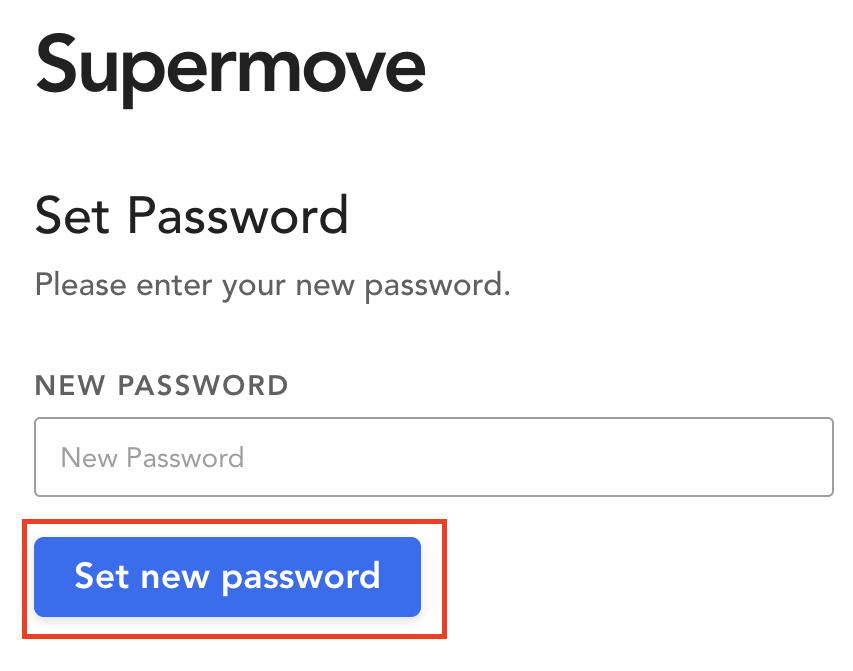The image size is (853, 671).
Task: Click the instruction text under the heading
Action: click(x=272, y=286)
